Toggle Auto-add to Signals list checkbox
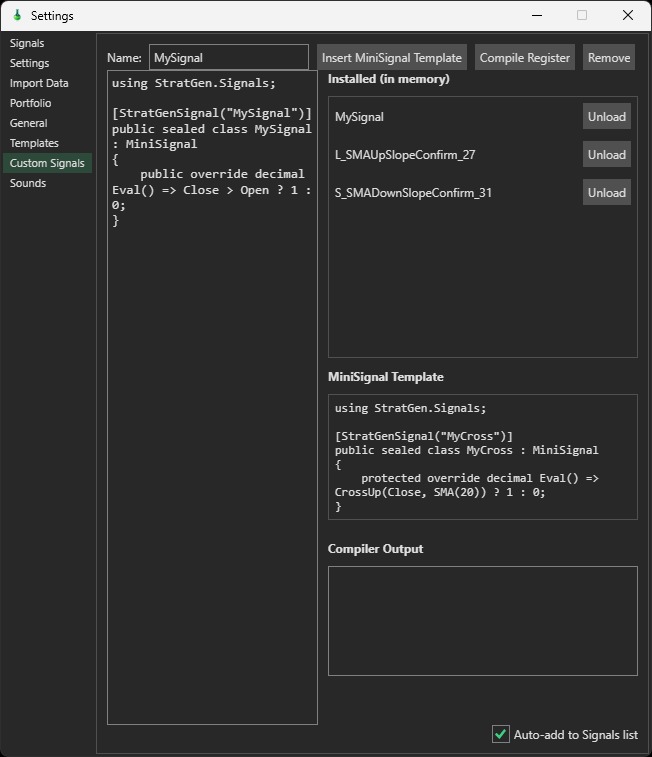 [x=500, y=734]
